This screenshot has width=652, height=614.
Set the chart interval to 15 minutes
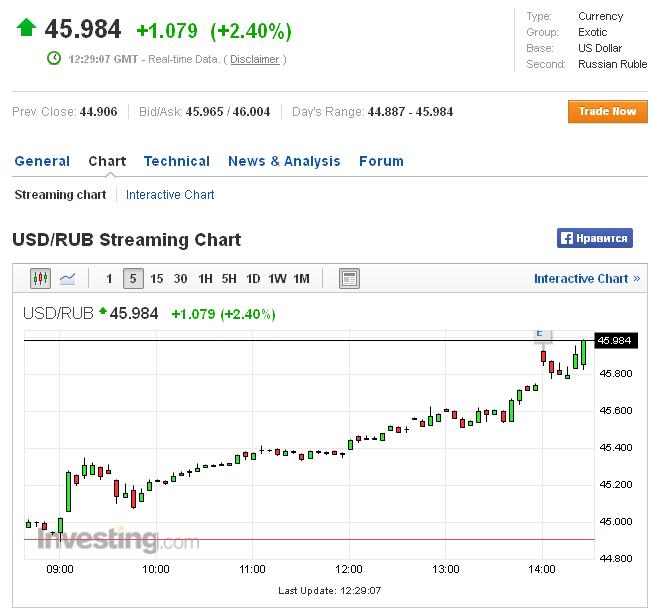(156, 279)
